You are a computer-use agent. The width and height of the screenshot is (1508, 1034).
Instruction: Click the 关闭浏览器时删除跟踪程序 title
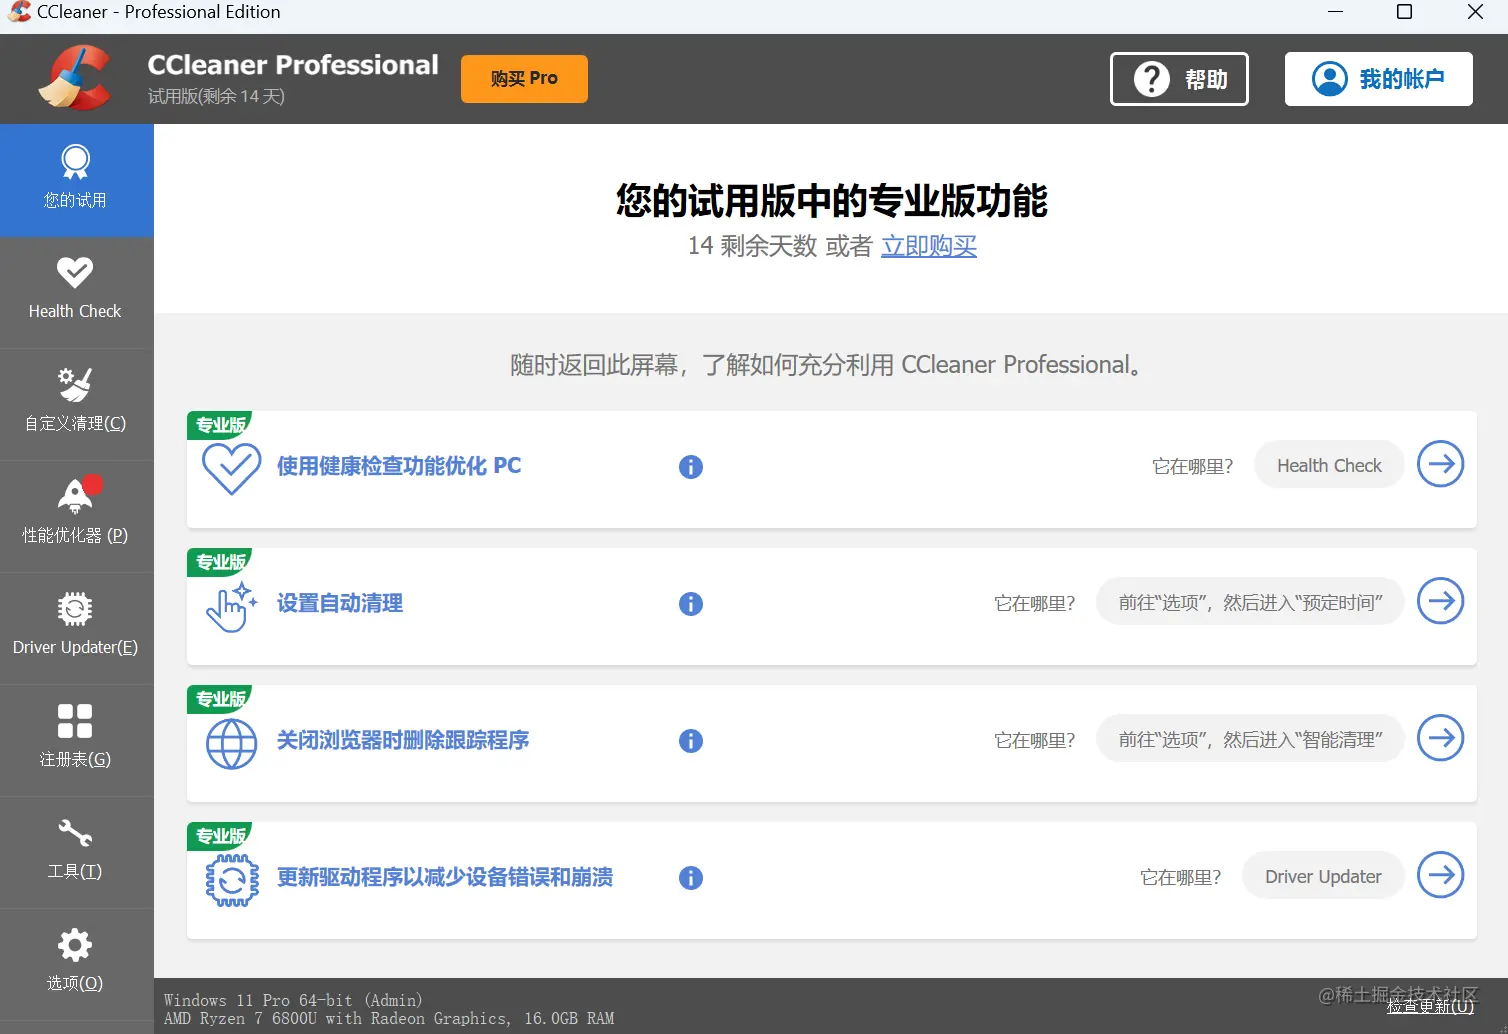click(403, 740)
